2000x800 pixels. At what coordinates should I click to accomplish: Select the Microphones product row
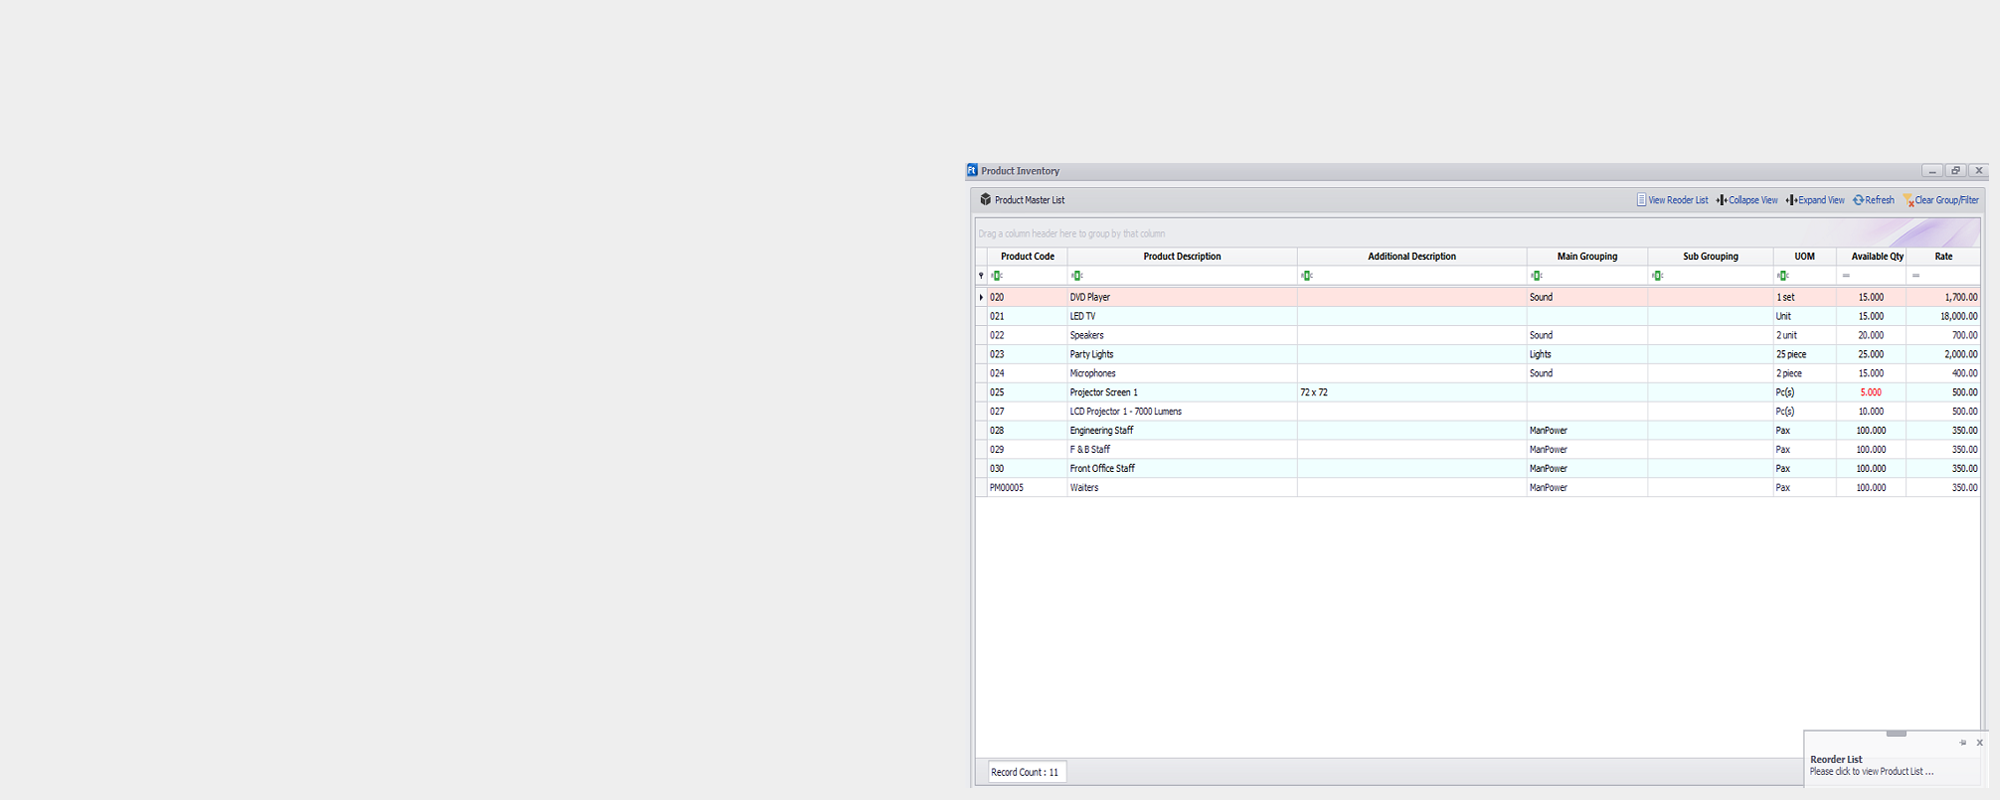[1478, 373]
